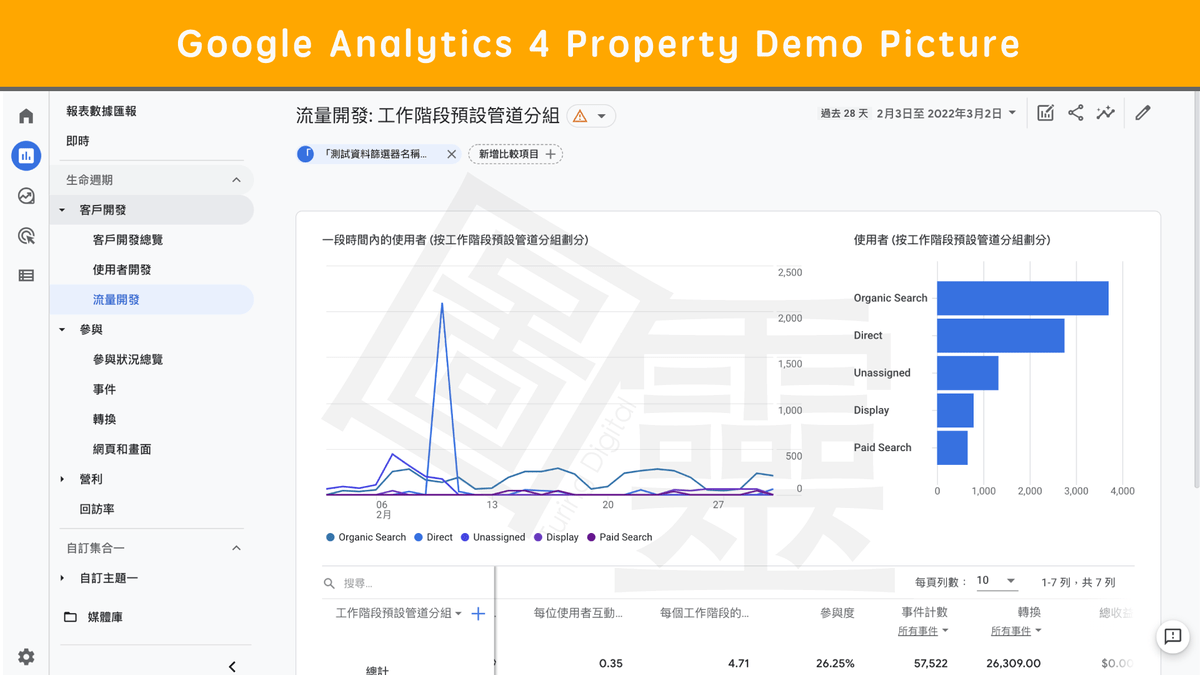Toggle Unassigned legend item in line chart
Screen dimensions: 1200x675
[x=492, y=537]
